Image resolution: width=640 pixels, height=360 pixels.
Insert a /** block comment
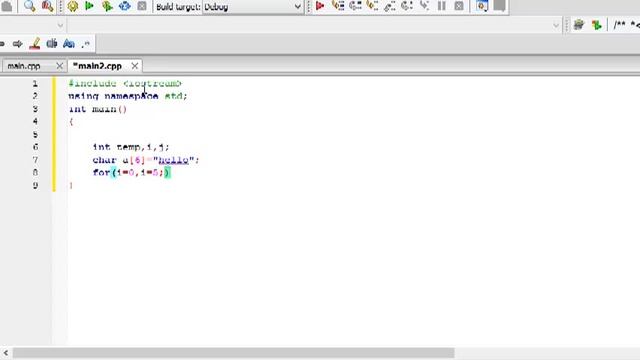[619, 25]
